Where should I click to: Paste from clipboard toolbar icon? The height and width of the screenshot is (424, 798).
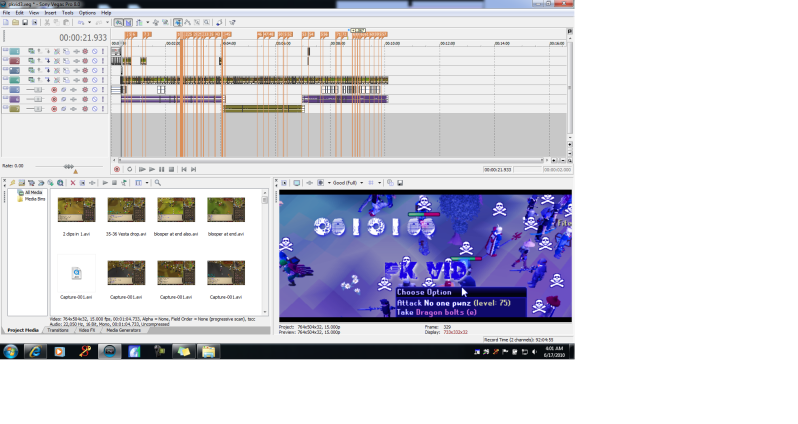click(x=66, y=22)
